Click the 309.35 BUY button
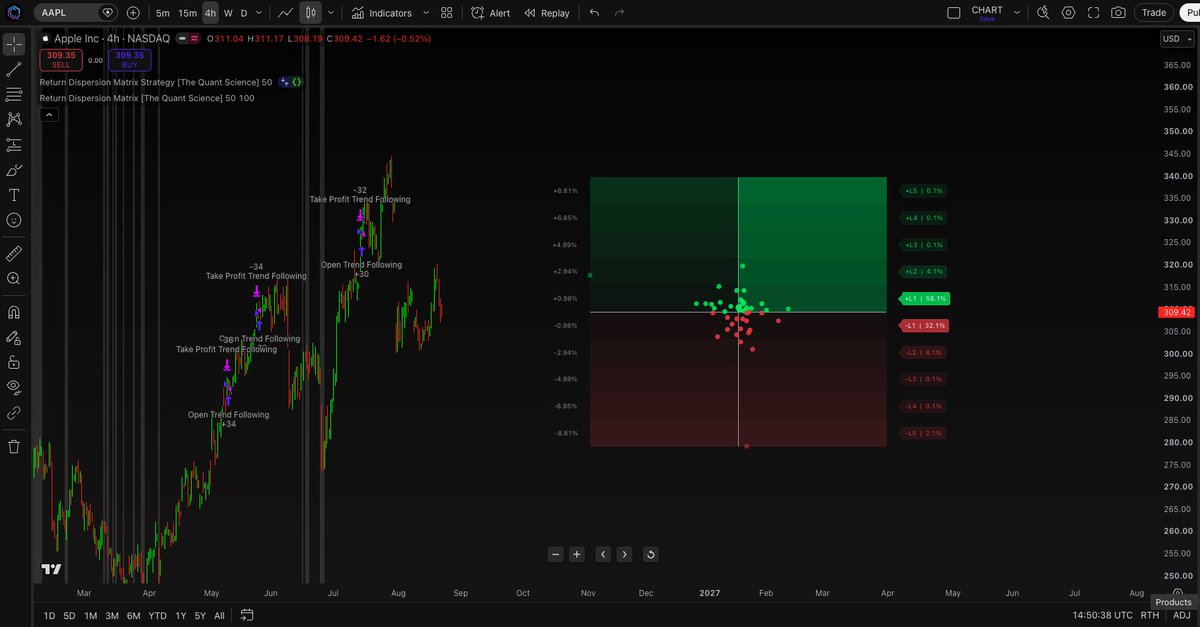The height and width of the screenshot is (627, 1200). pos(129,59)
